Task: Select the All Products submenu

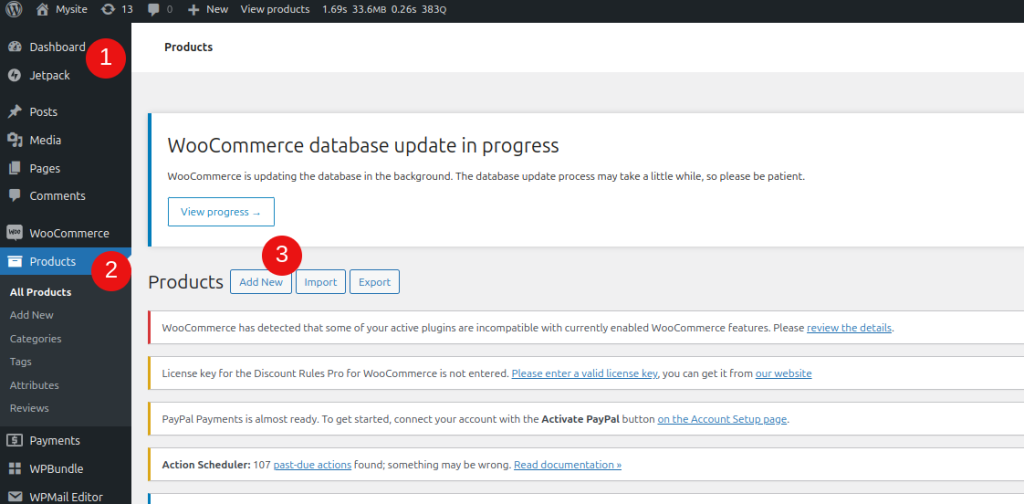Action: [x=40, y=292]
